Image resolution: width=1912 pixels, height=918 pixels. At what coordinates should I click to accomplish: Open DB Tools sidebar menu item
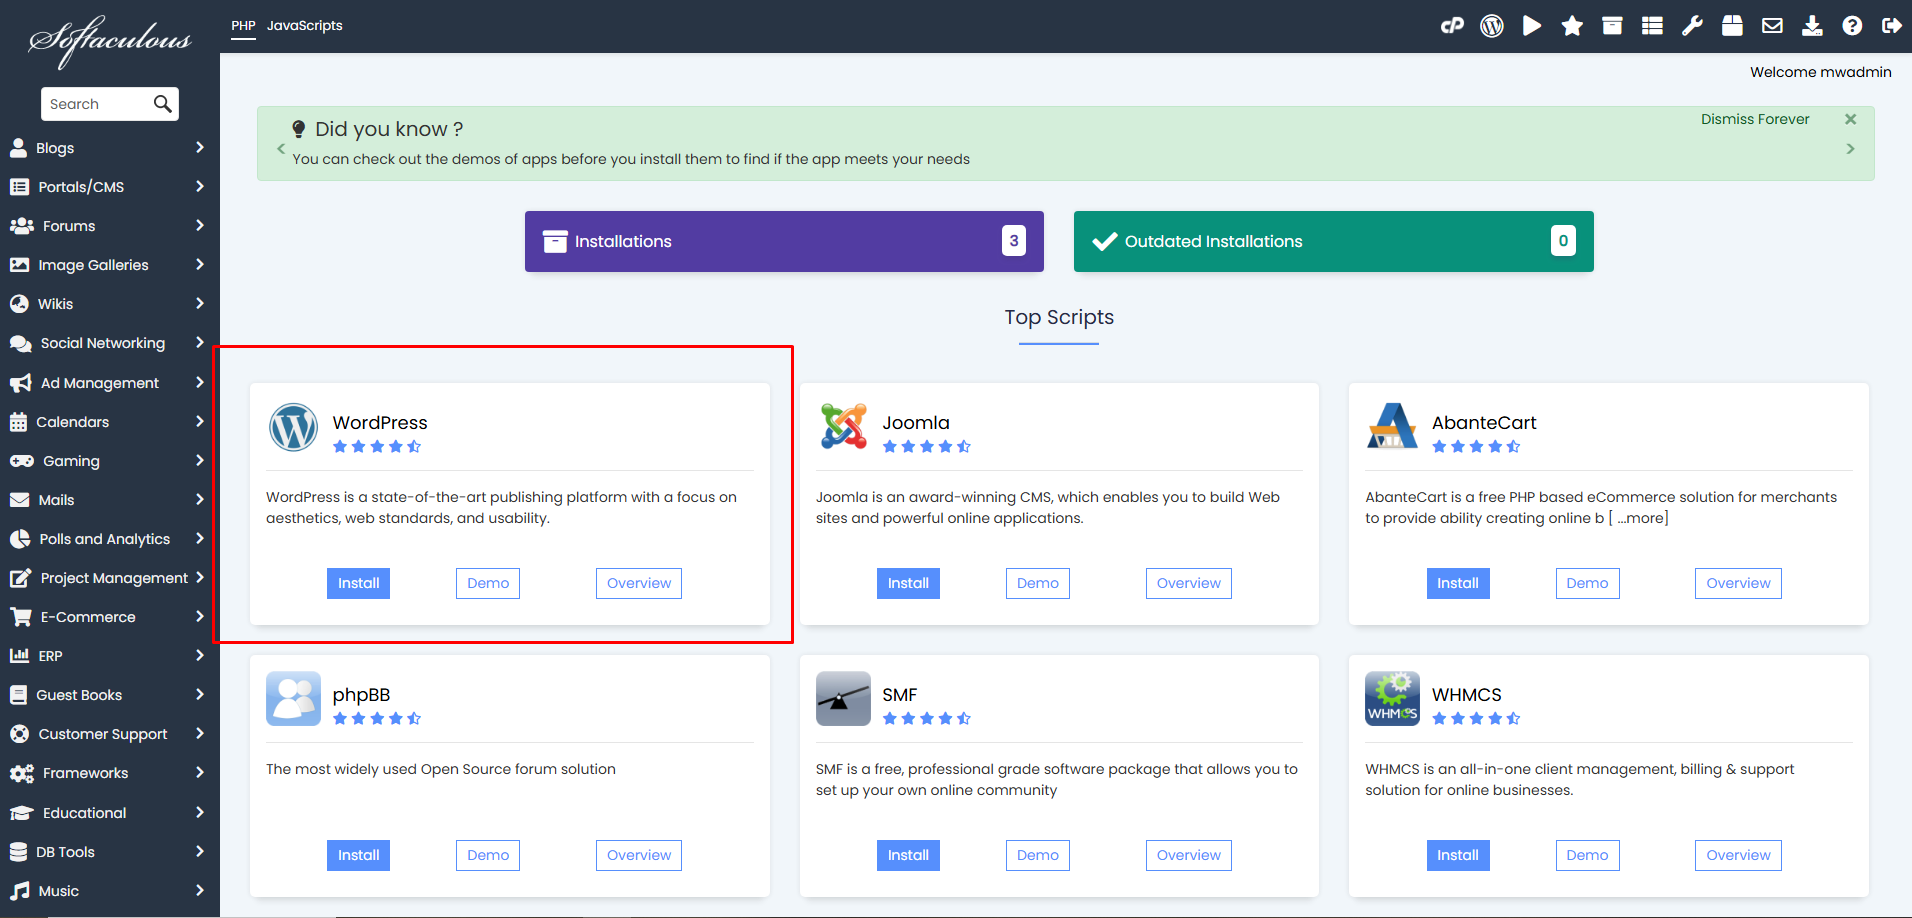point(108,852)
